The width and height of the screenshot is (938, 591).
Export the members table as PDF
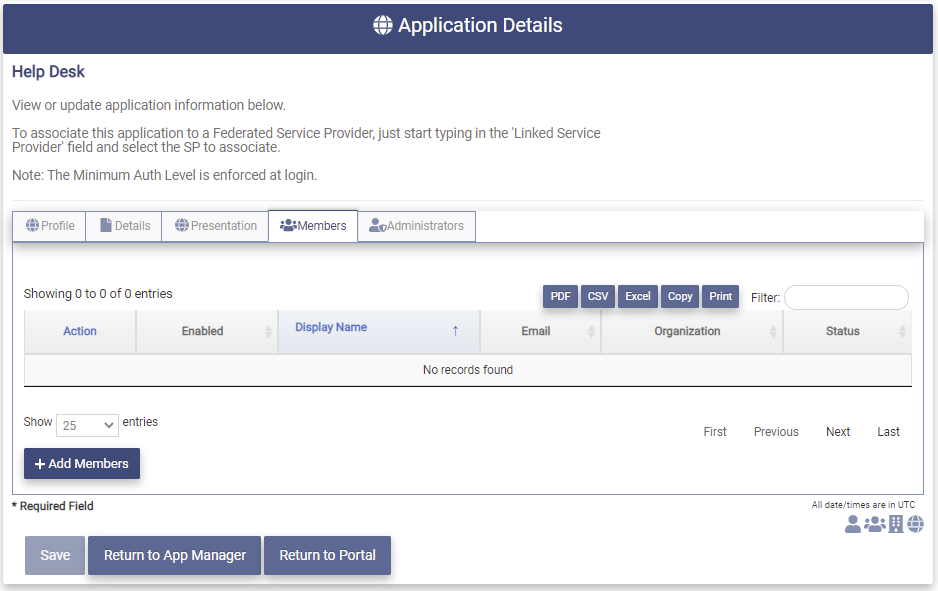pos(561,296)
